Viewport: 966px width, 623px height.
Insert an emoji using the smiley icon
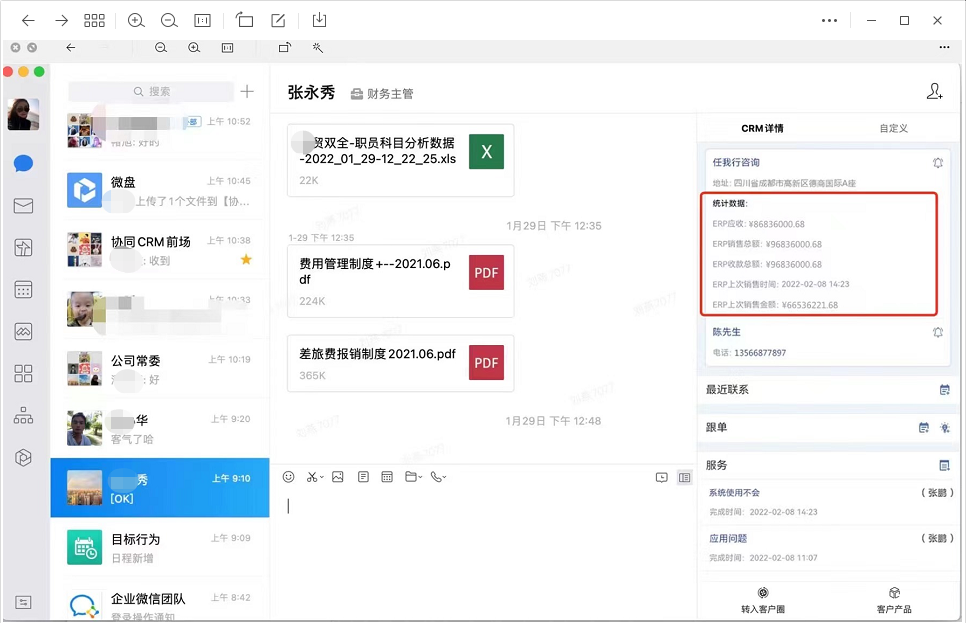[x=290, y=477]
